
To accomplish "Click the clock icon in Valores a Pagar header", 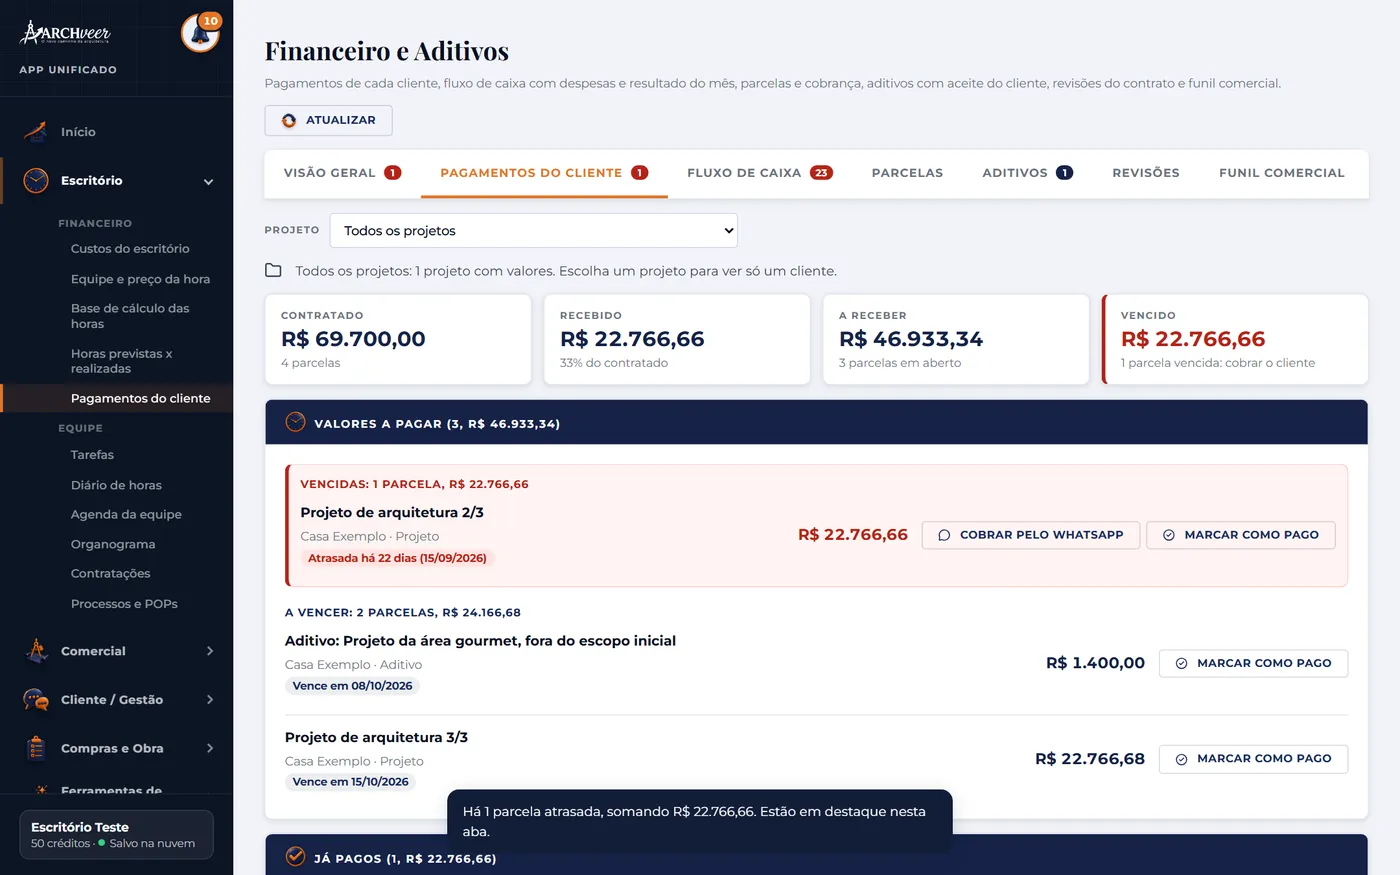I will pos(295,422).
